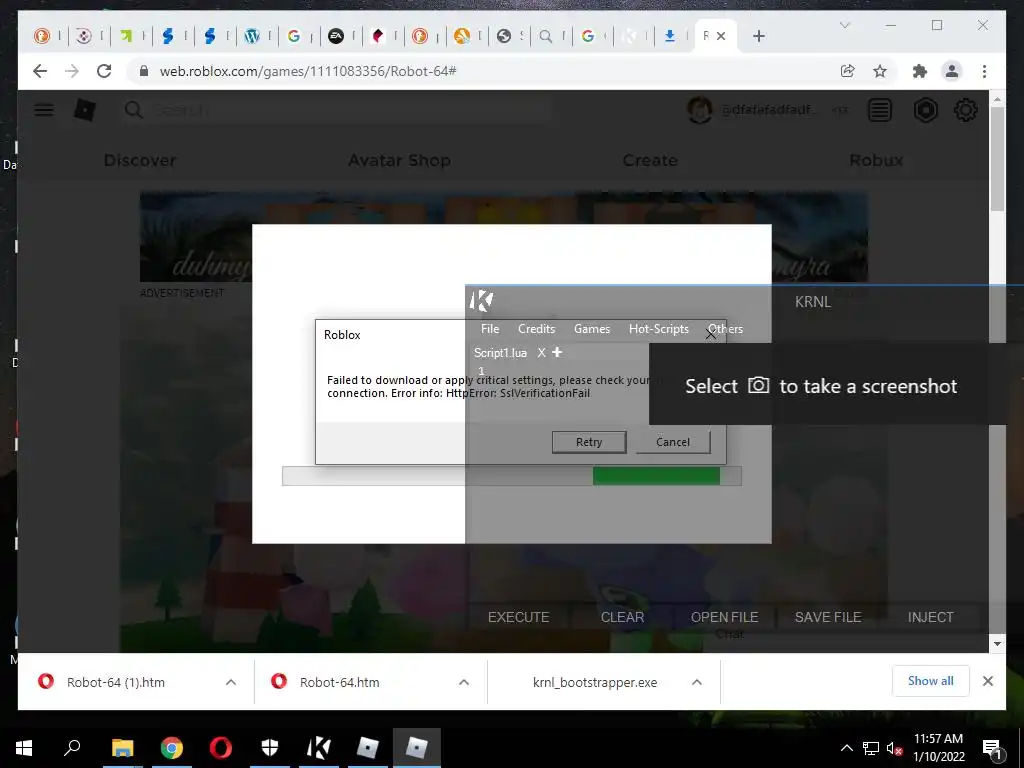Switch to the Downloads browser tab
Image resolution: width=1024 pixels, height=768 pixels.
(x=670, y=37)
